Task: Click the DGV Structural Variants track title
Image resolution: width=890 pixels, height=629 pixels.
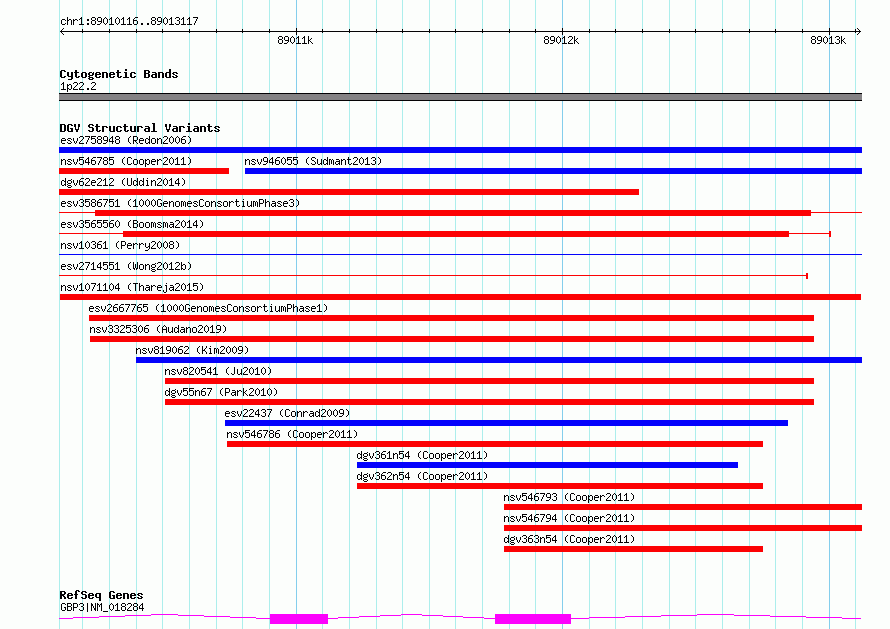Action: point(140,128)
